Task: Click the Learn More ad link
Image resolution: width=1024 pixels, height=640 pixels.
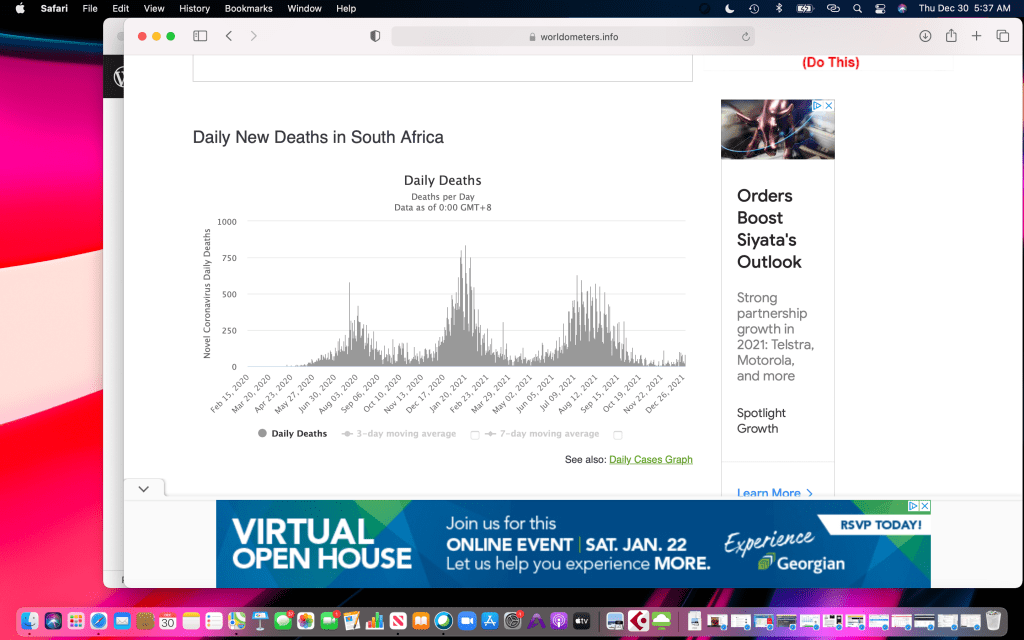Action: pos(774,492)
